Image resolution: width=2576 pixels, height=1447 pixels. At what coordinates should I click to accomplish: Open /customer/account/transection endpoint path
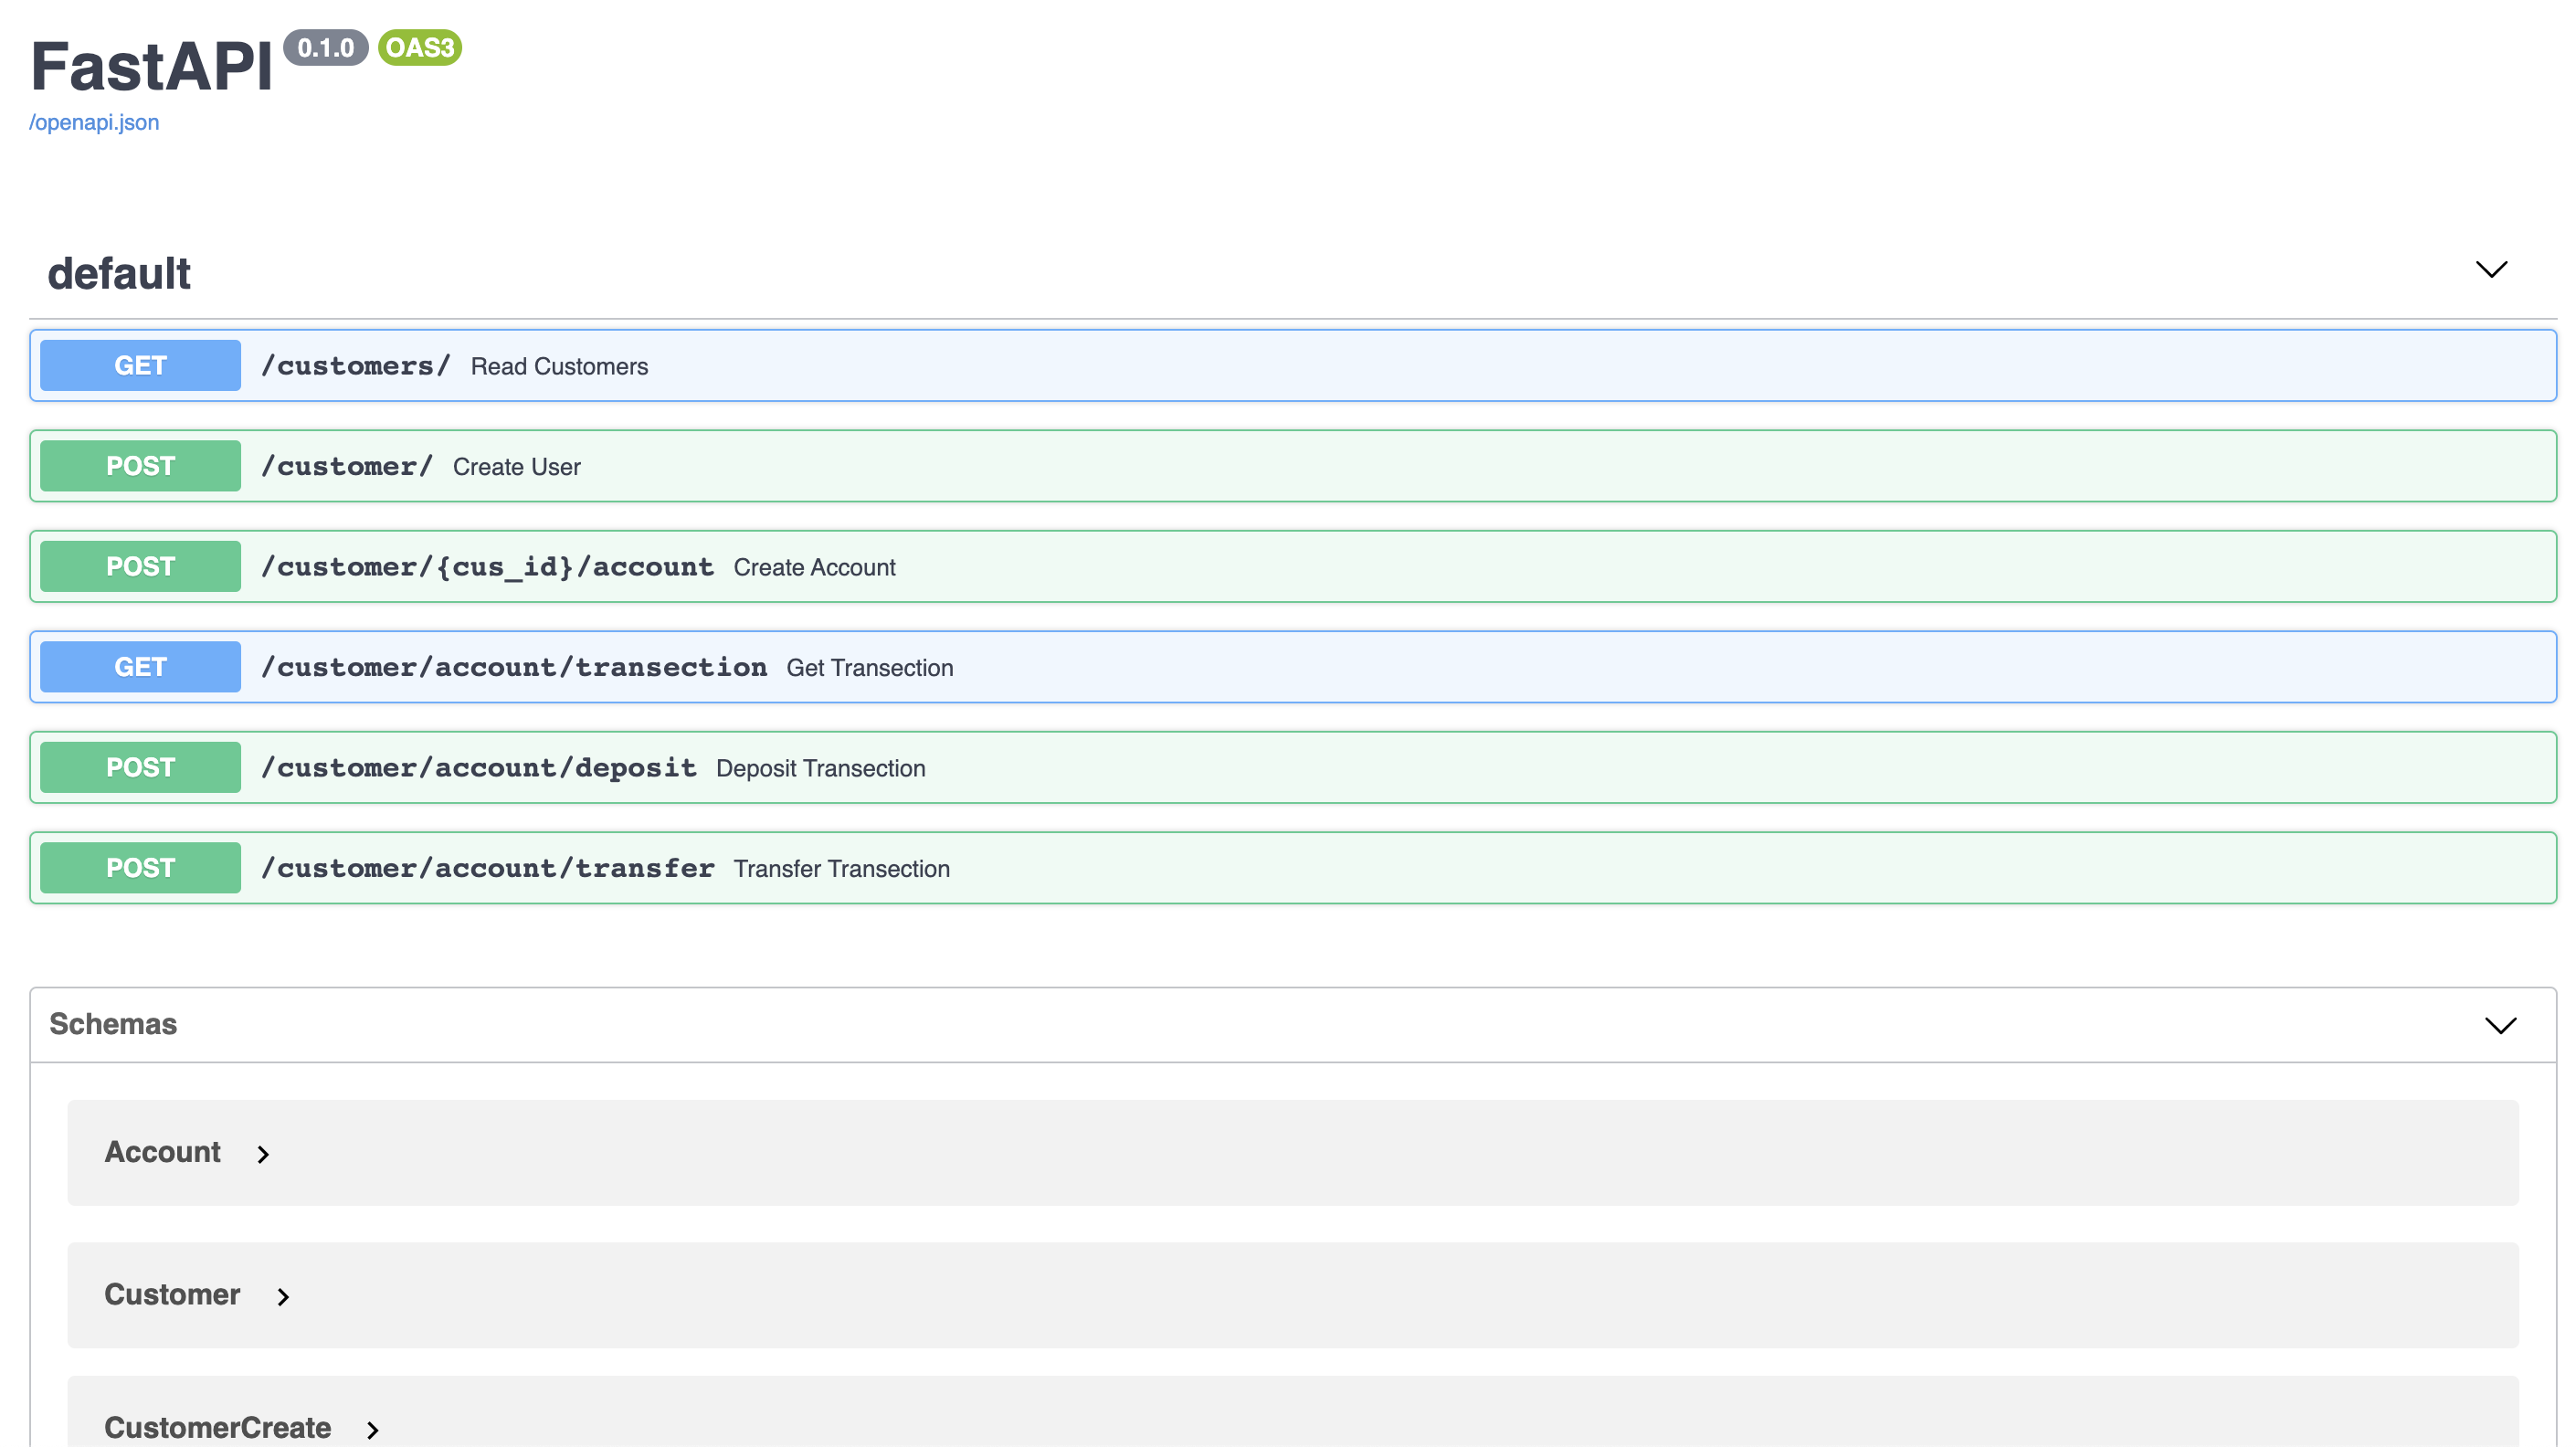click(513, 667)
